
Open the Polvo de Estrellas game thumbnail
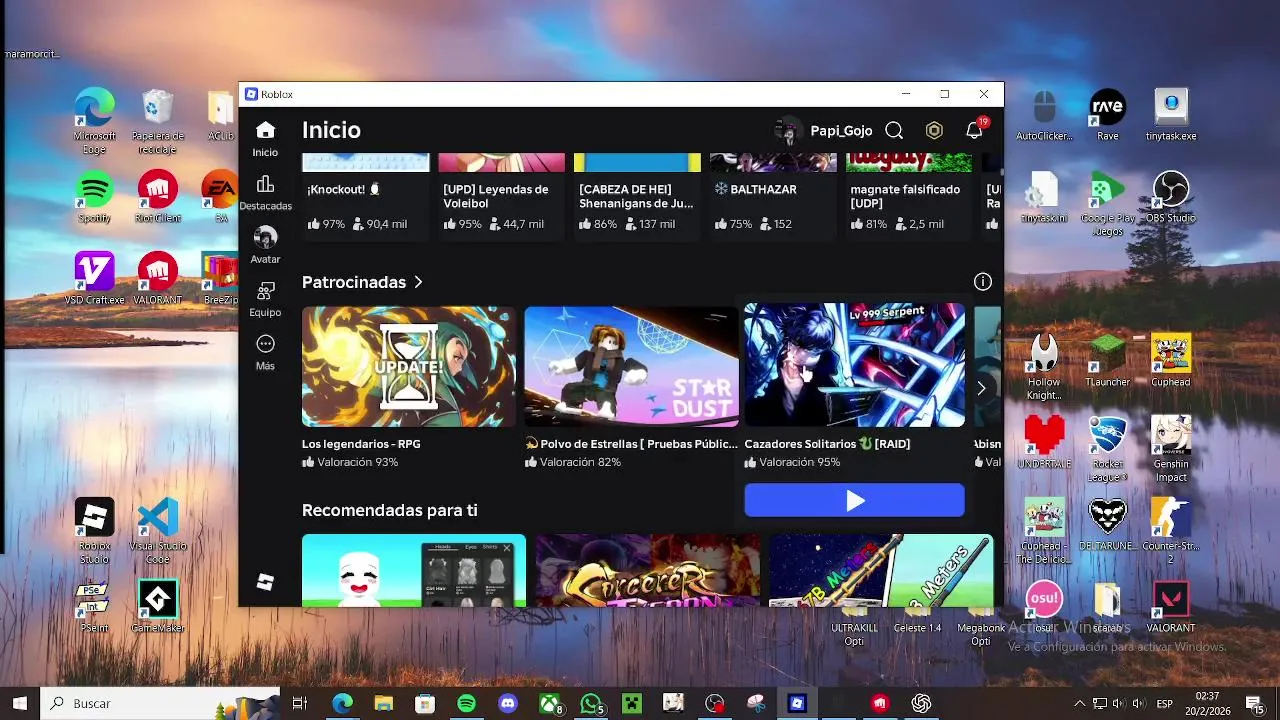[631, 367]
